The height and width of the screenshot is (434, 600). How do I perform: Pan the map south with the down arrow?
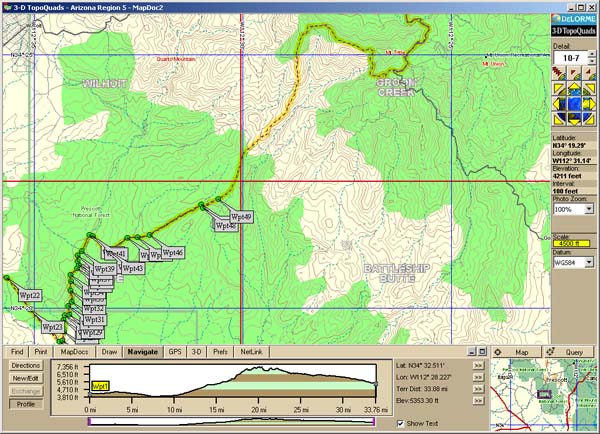pos(574,119)
